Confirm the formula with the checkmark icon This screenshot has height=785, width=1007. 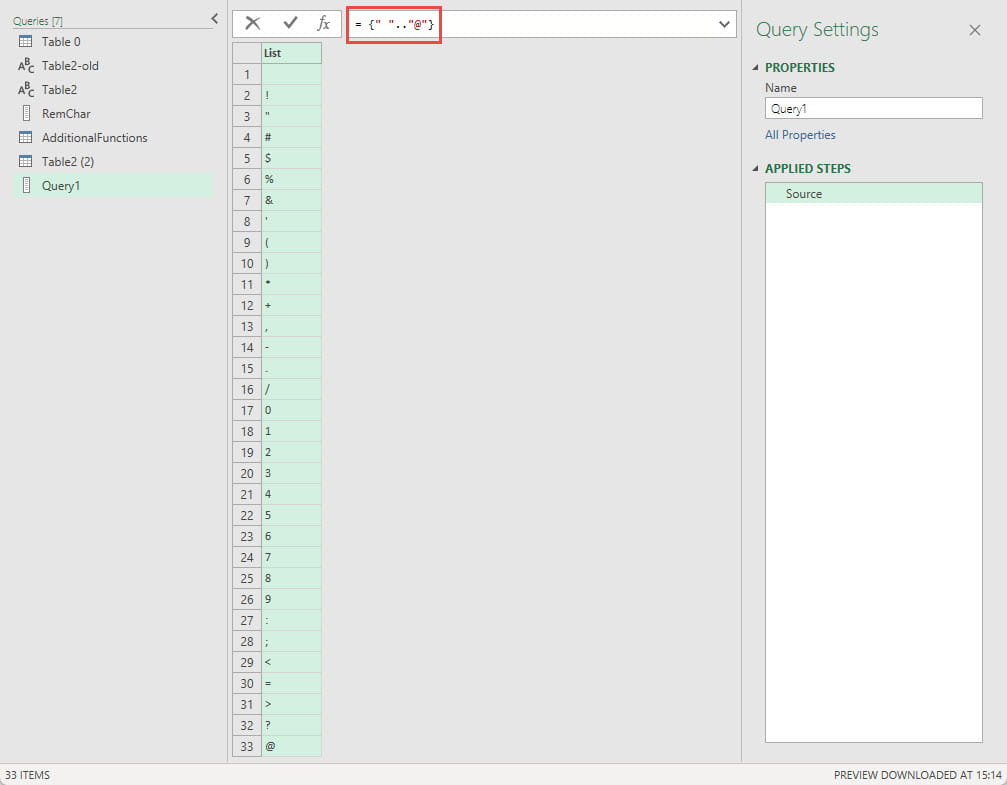tap(290, 24)
